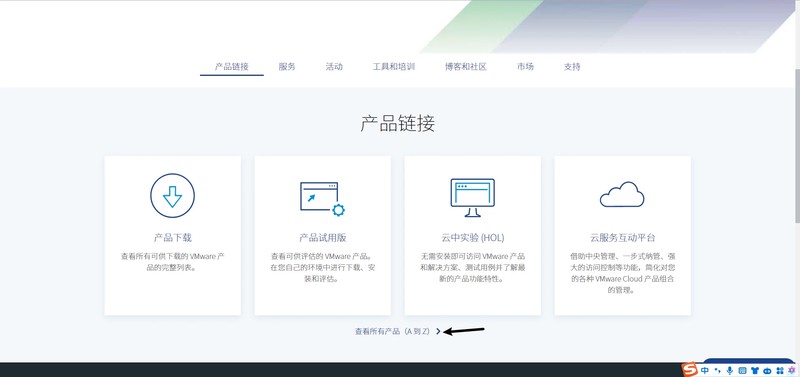Select the 工具和培训 tab
Viewport: 800px width, 377px height.
tap(394, 67)
